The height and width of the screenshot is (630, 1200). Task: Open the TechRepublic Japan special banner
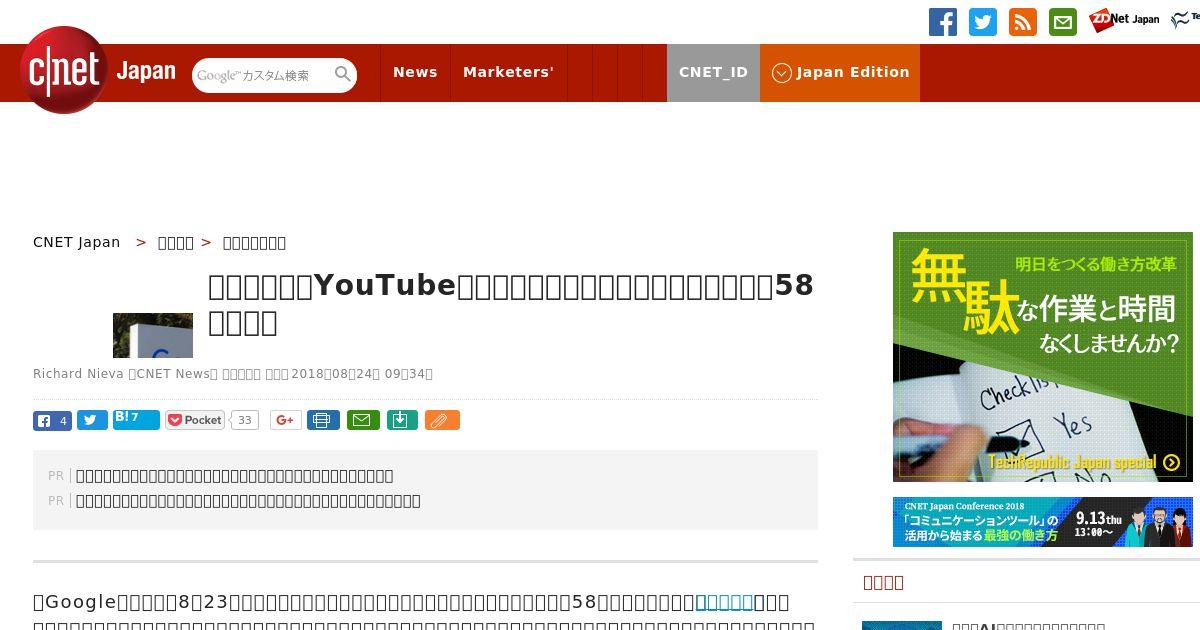tap(1043, 357)
